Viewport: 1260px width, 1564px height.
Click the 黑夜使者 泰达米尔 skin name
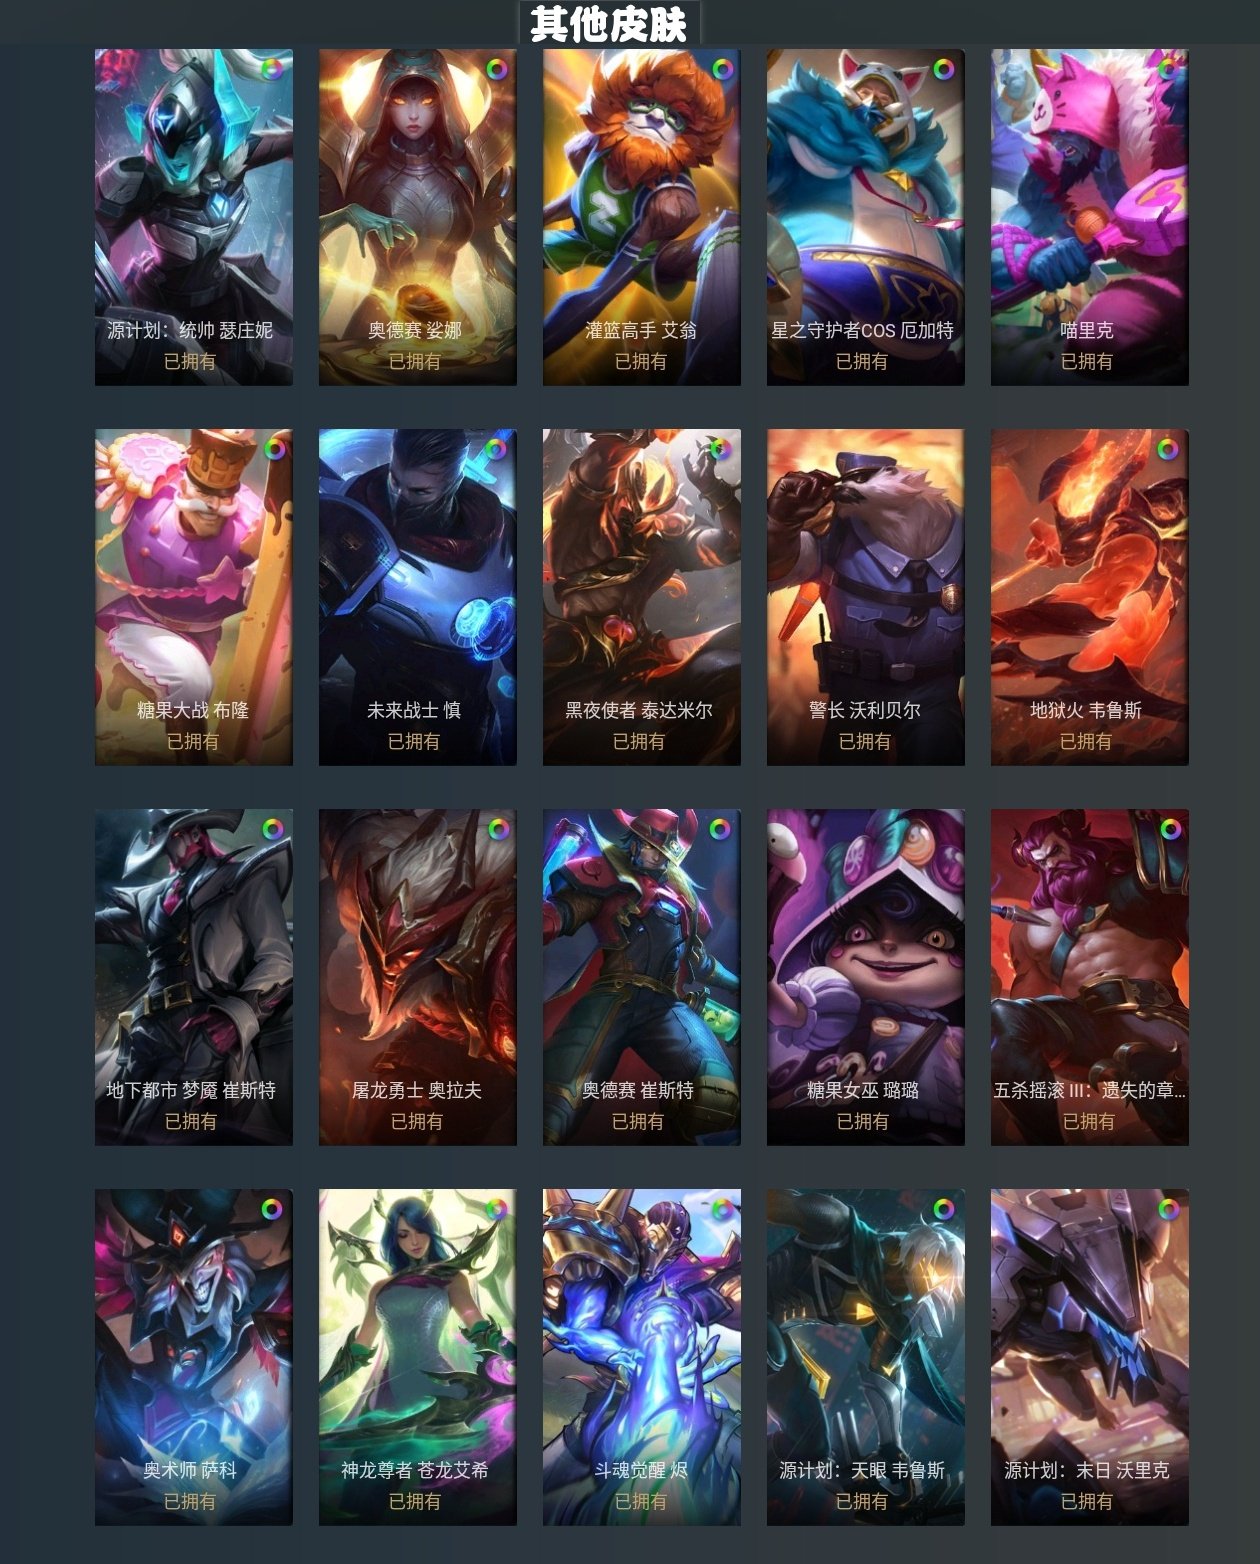(x=639, y=710)
